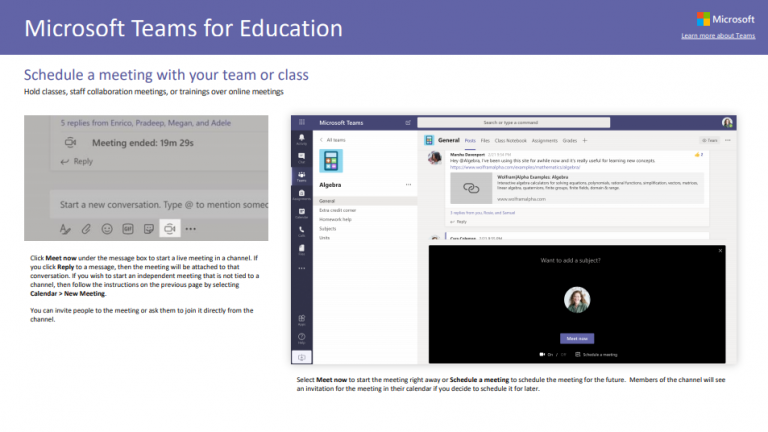This screenshot has height=432, width=768.
Task: Click the Search or type a command box
Action: 513,122
